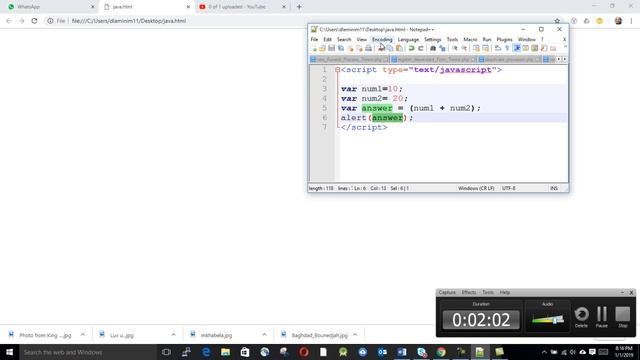Open Help menu in recorder

505,292
